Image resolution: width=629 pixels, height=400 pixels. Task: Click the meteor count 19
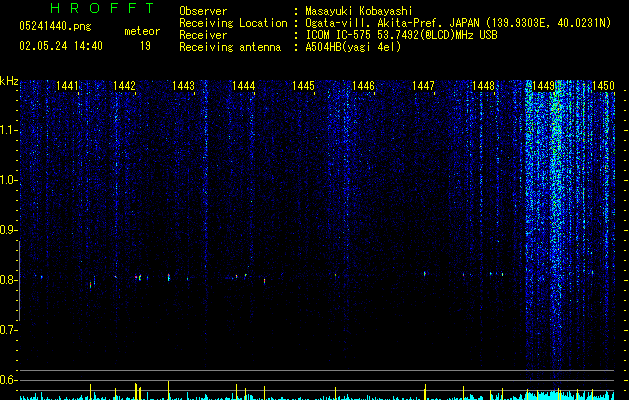click(x=145, y=46)
